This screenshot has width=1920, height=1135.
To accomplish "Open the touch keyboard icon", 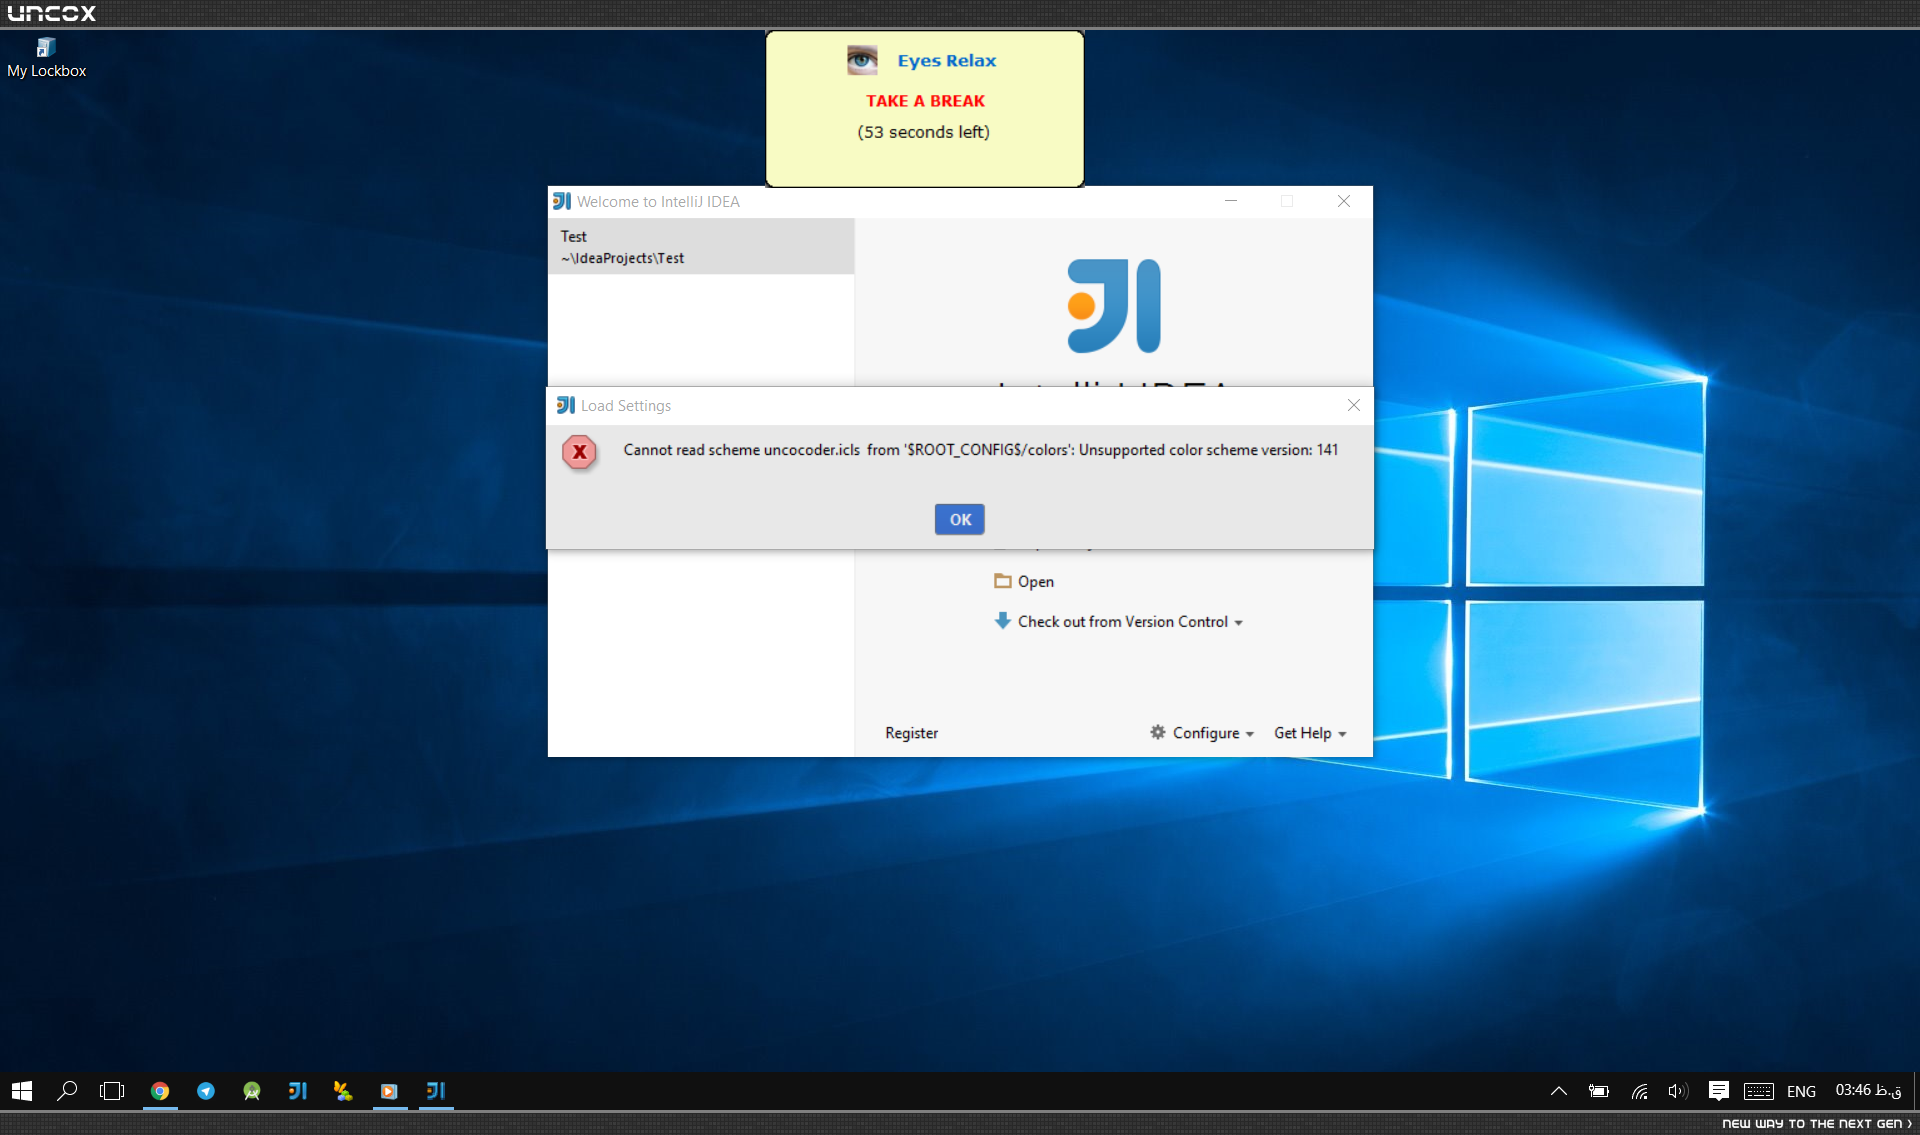I will (1759, 1091).
